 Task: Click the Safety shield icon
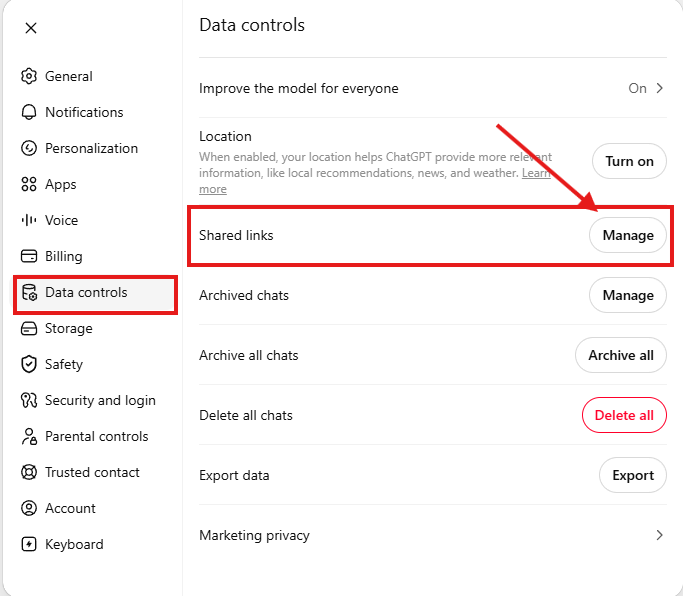29,364
